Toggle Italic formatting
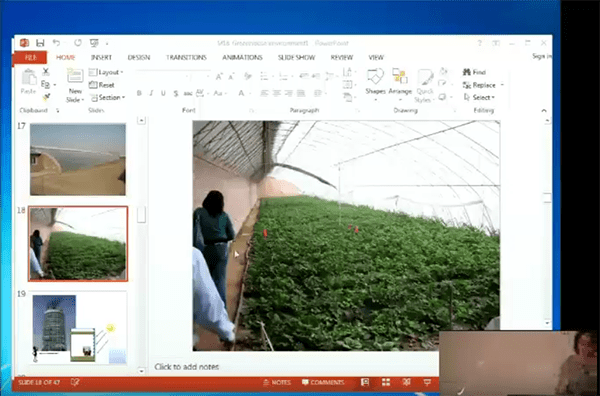The image size is (600, 396). click(151, 93)
